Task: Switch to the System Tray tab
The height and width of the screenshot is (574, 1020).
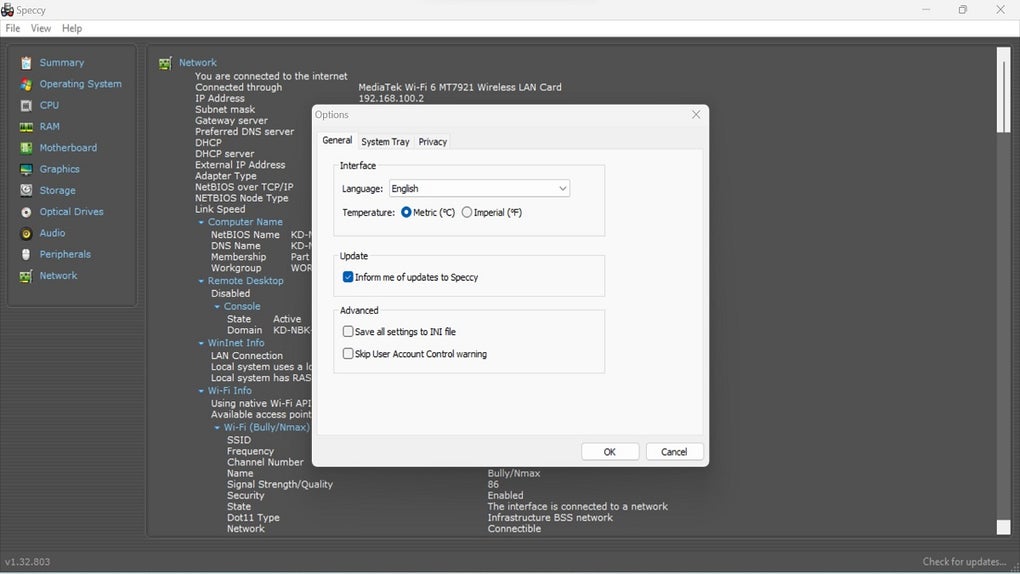Action: point(385,142)
